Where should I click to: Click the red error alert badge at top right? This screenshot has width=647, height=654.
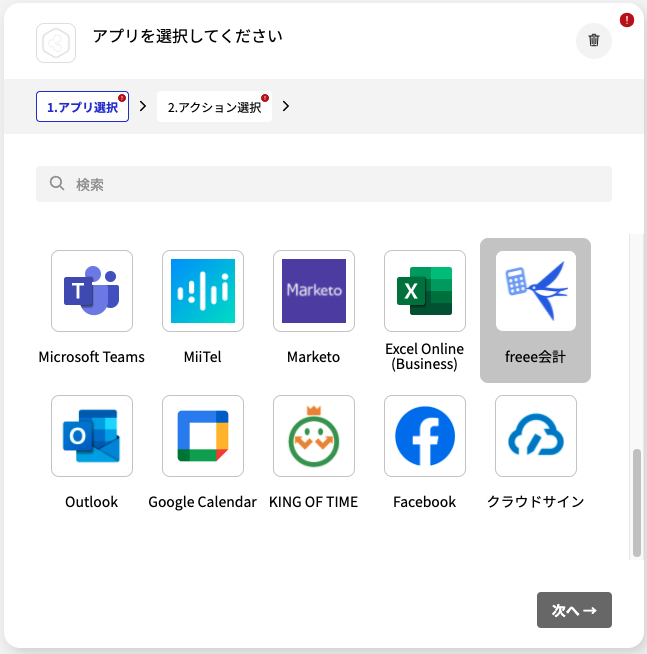click(x=627, y=20)
